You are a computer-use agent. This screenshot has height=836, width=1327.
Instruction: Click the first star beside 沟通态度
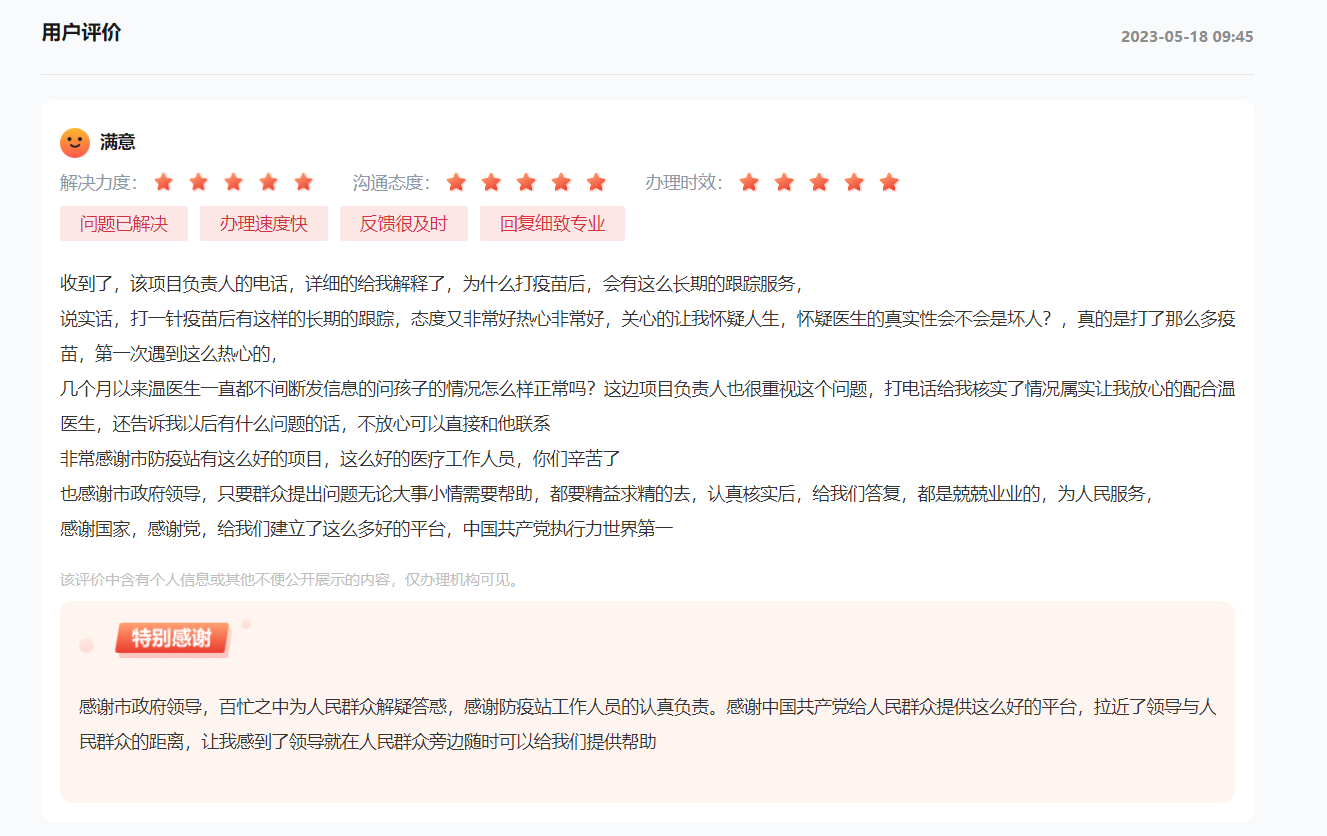pos(457,182)
